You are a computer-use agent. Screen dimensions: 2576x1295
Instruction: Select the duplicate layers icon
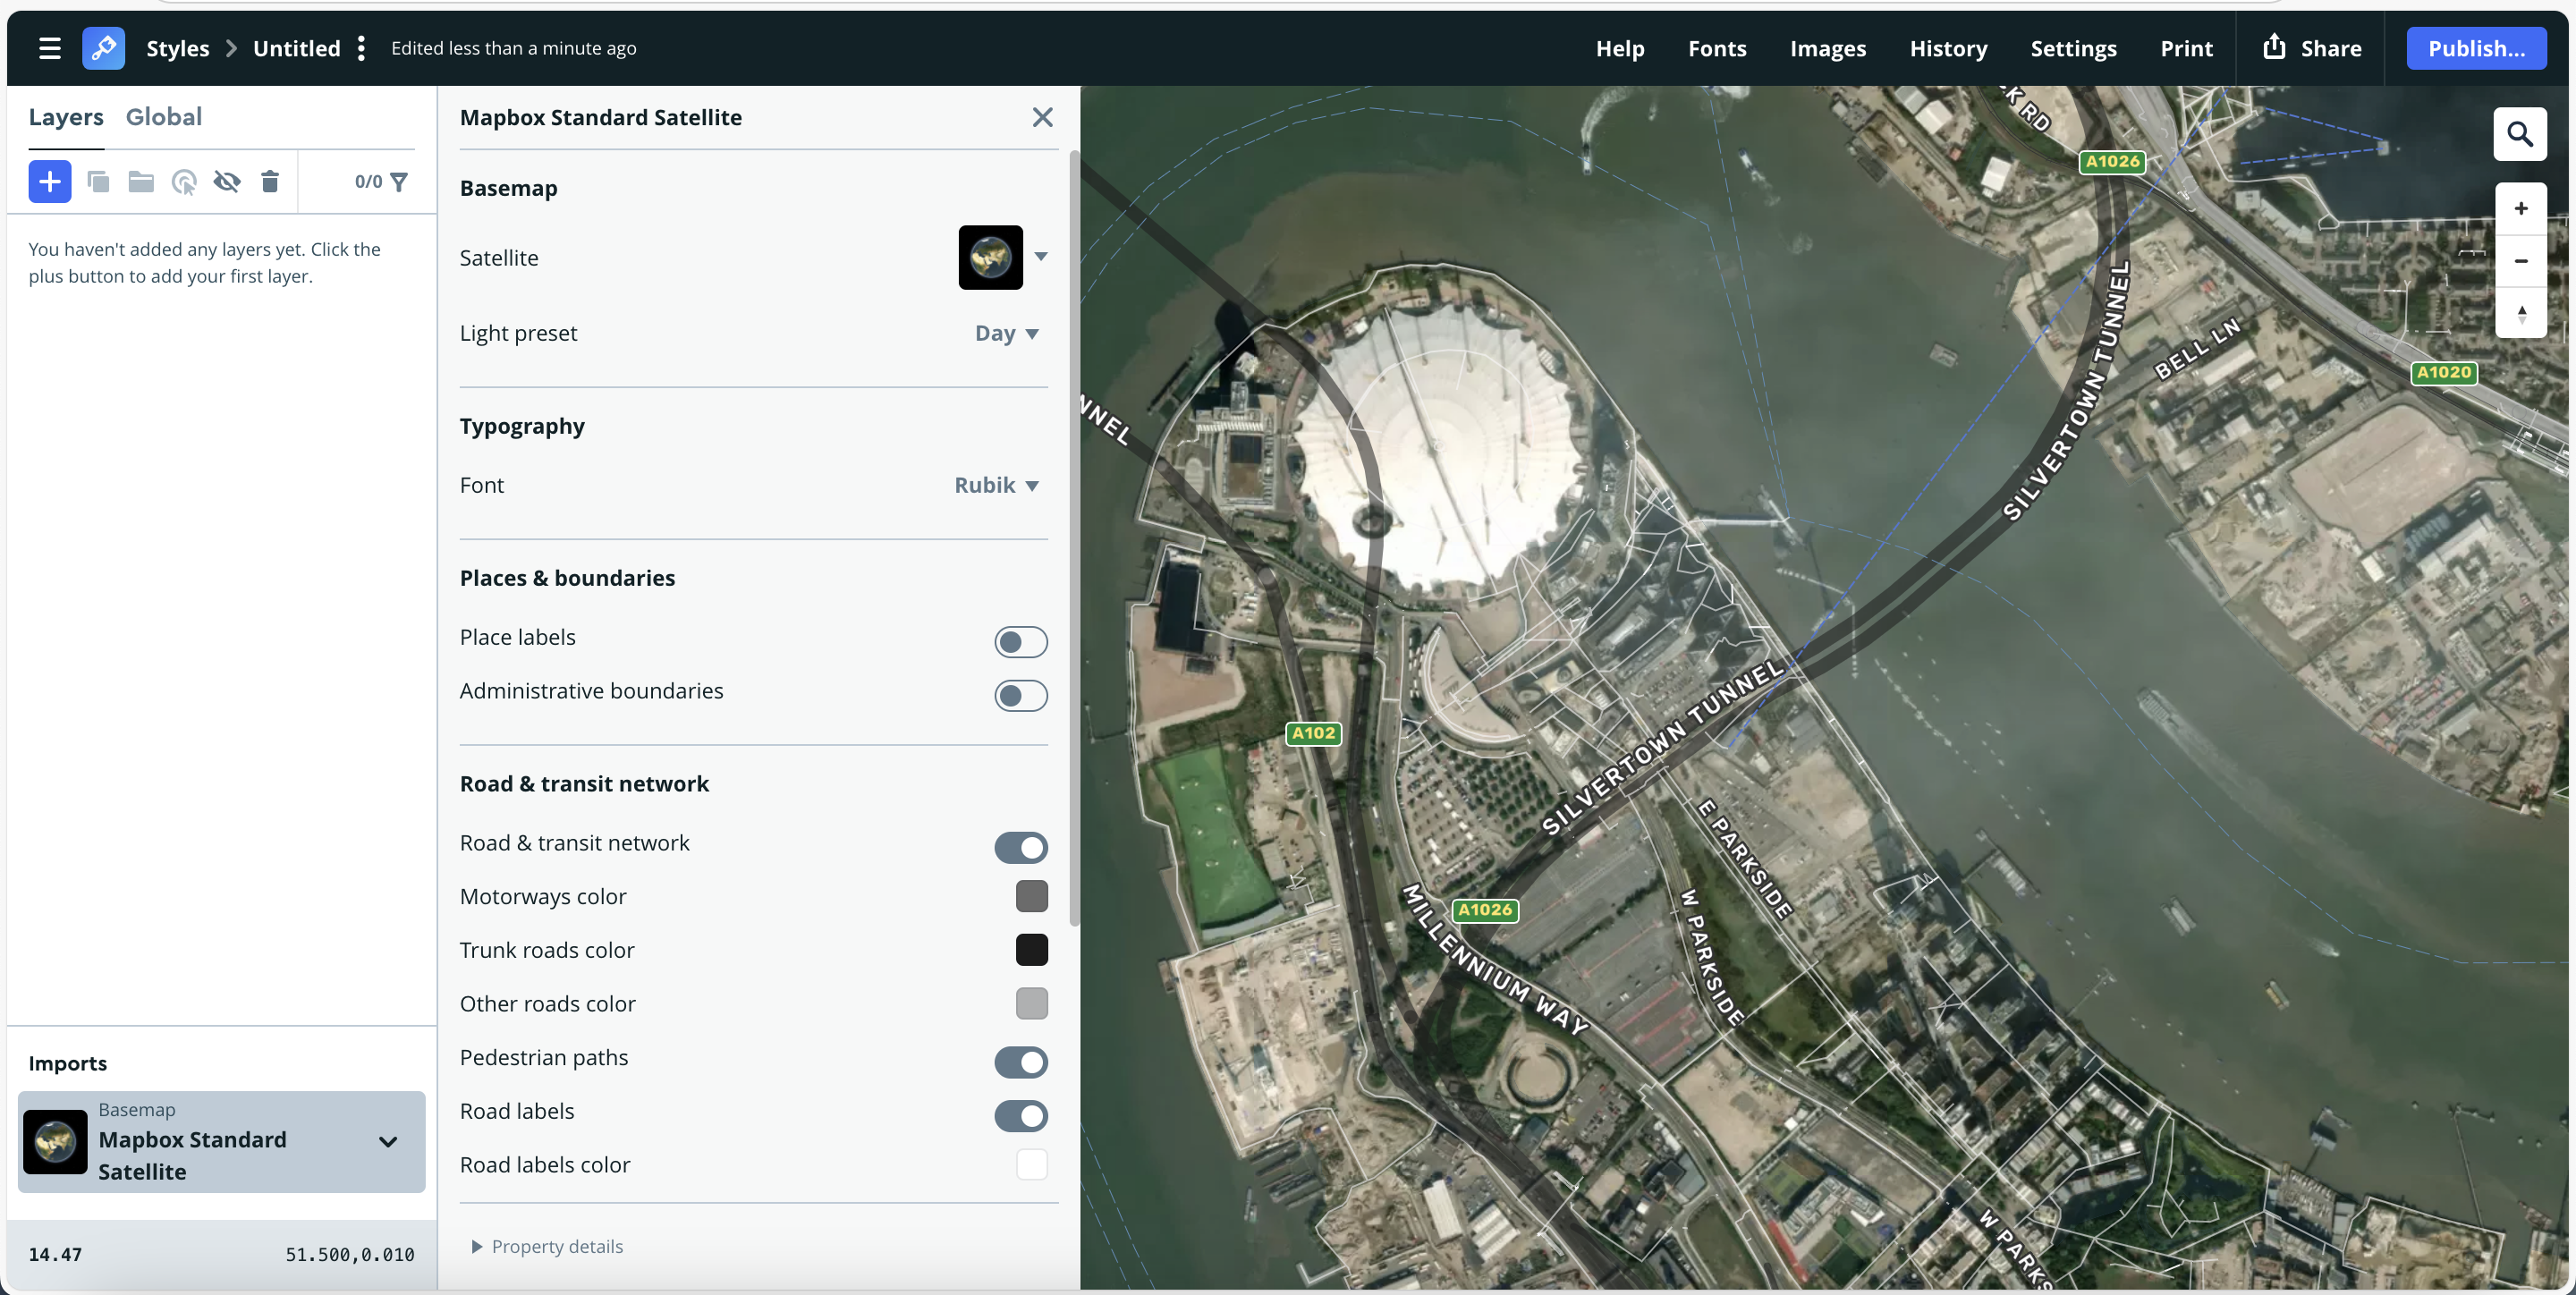[98, 181]
